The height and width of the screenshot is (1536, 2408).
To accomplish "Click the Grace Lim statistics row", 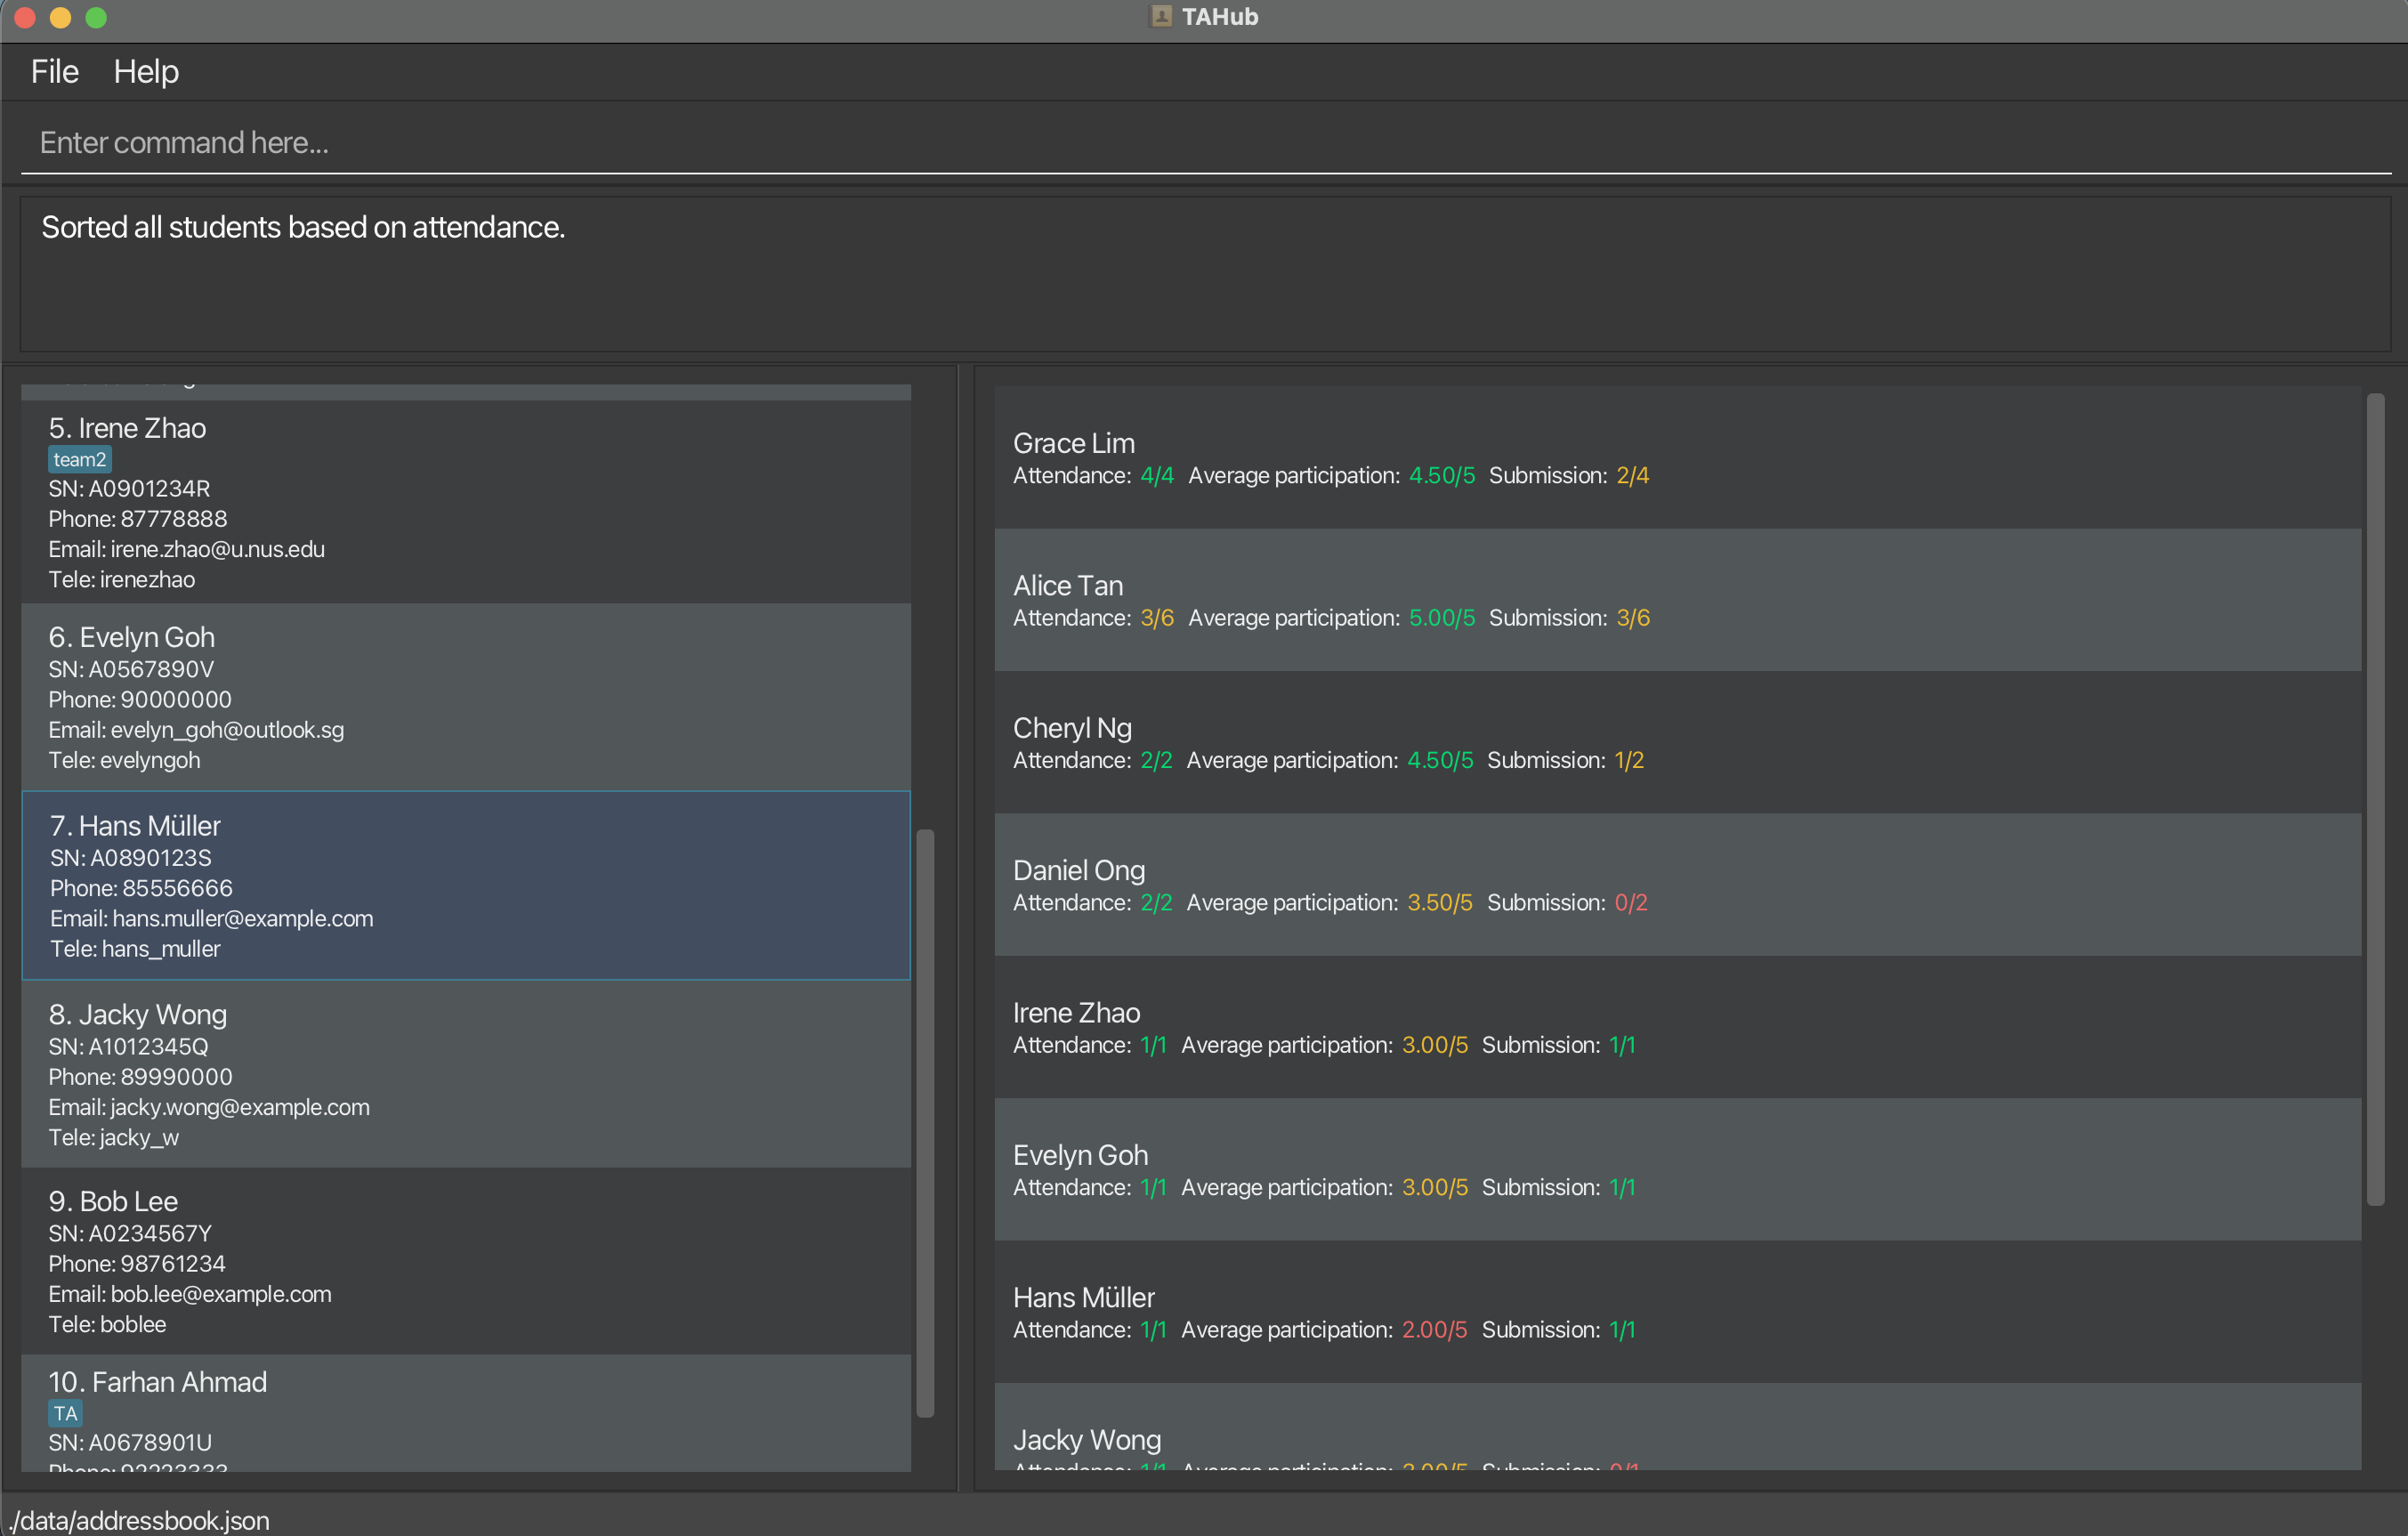I will [1677, 458].
